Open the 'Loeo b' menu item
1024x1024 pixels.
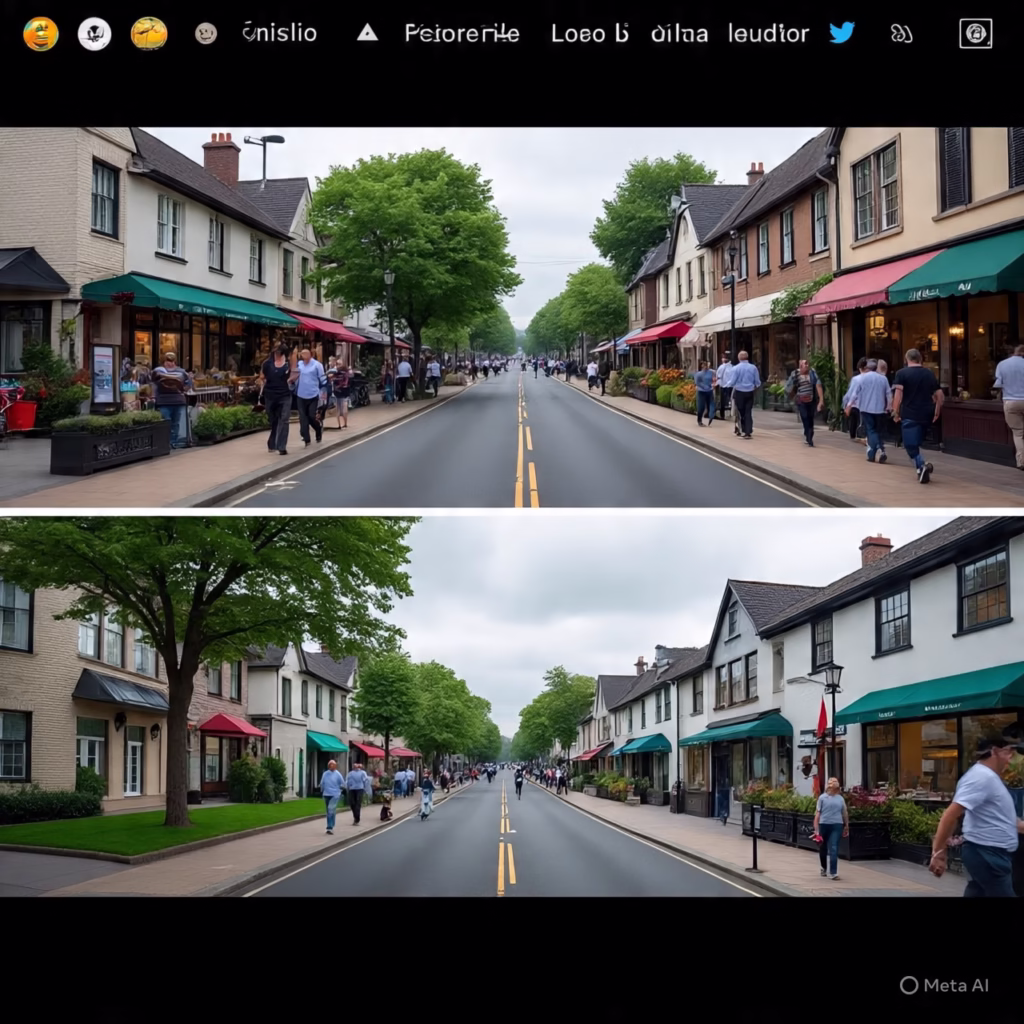[x=590, y=33]
